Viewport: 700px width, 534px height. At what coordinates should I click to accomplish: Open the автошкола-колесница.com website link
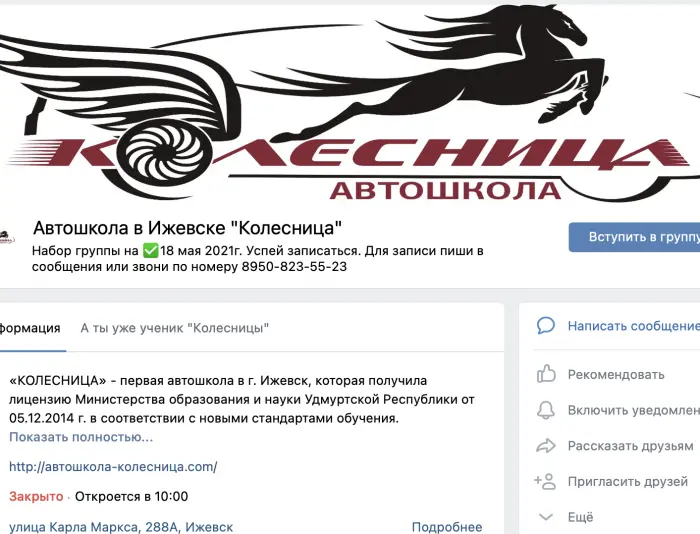pyautogui.click(x=113, y=467)
